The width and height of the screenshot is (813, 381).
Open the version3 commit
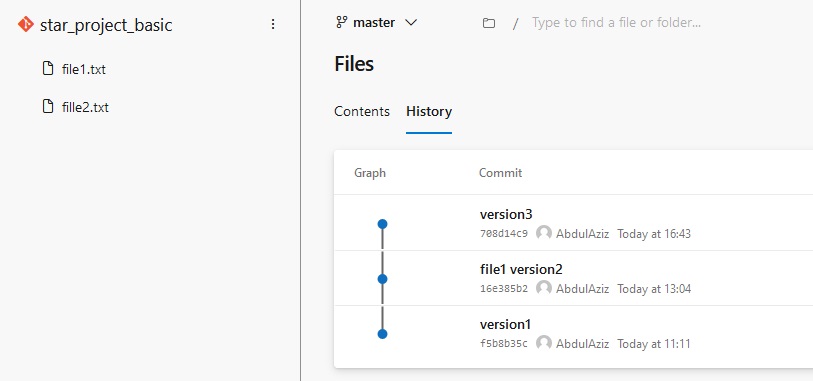pos(506,214)
